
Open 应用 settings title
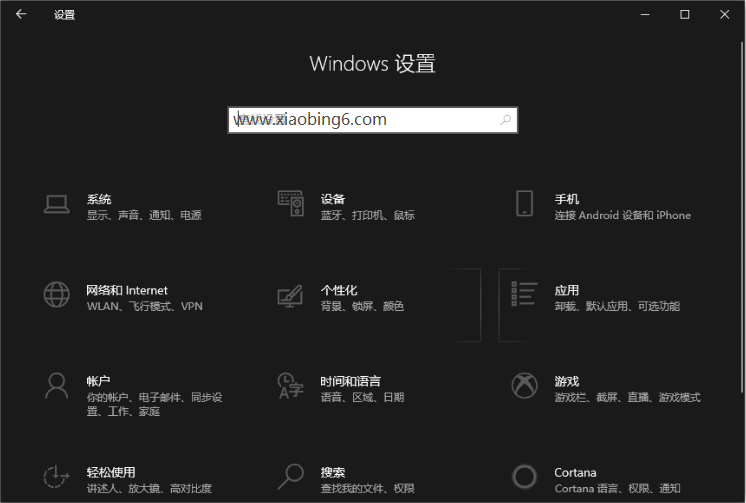pos(567,290)
